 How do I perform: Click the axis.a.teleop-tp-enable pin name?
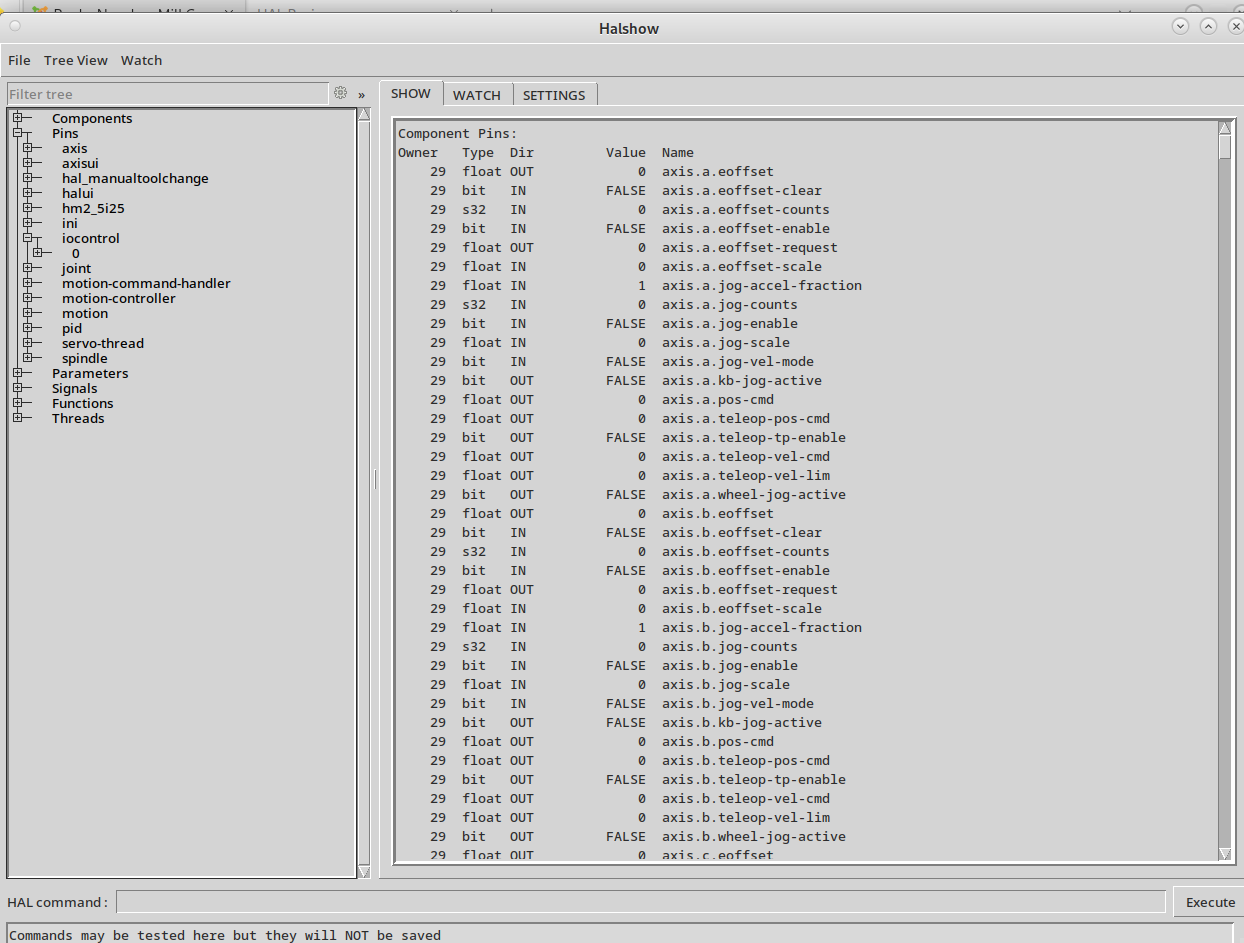tap(754, 437)
